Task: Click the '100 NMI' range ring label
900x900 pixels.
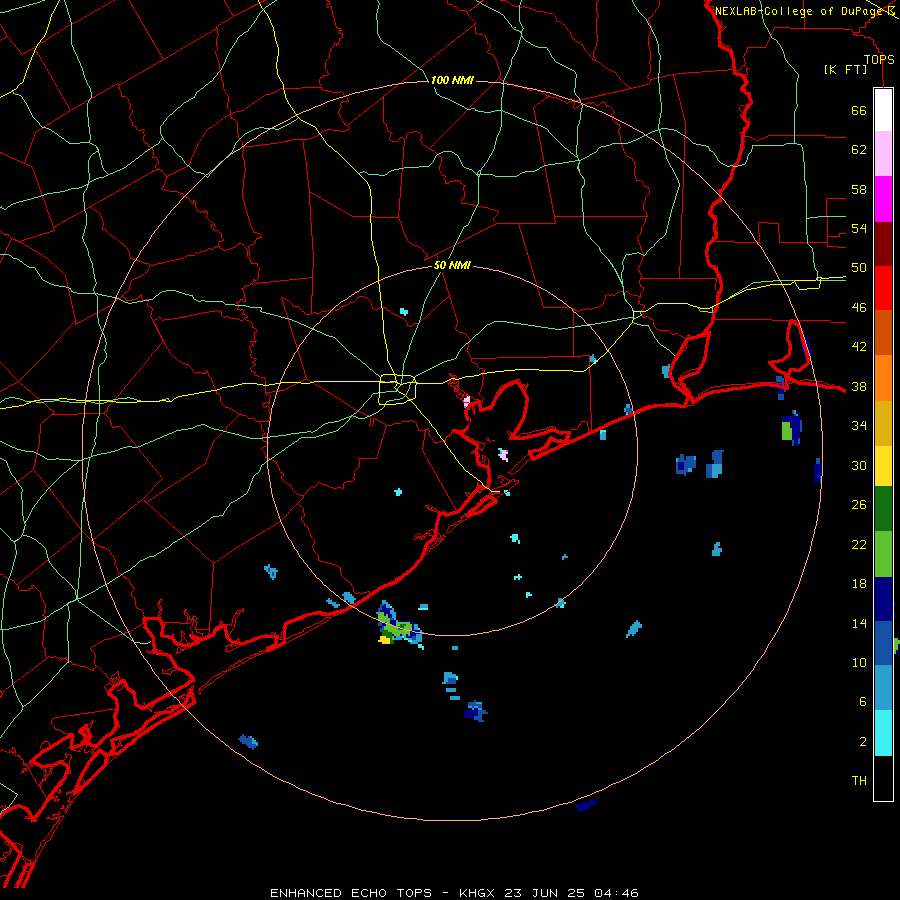Action: coord(452,80)
